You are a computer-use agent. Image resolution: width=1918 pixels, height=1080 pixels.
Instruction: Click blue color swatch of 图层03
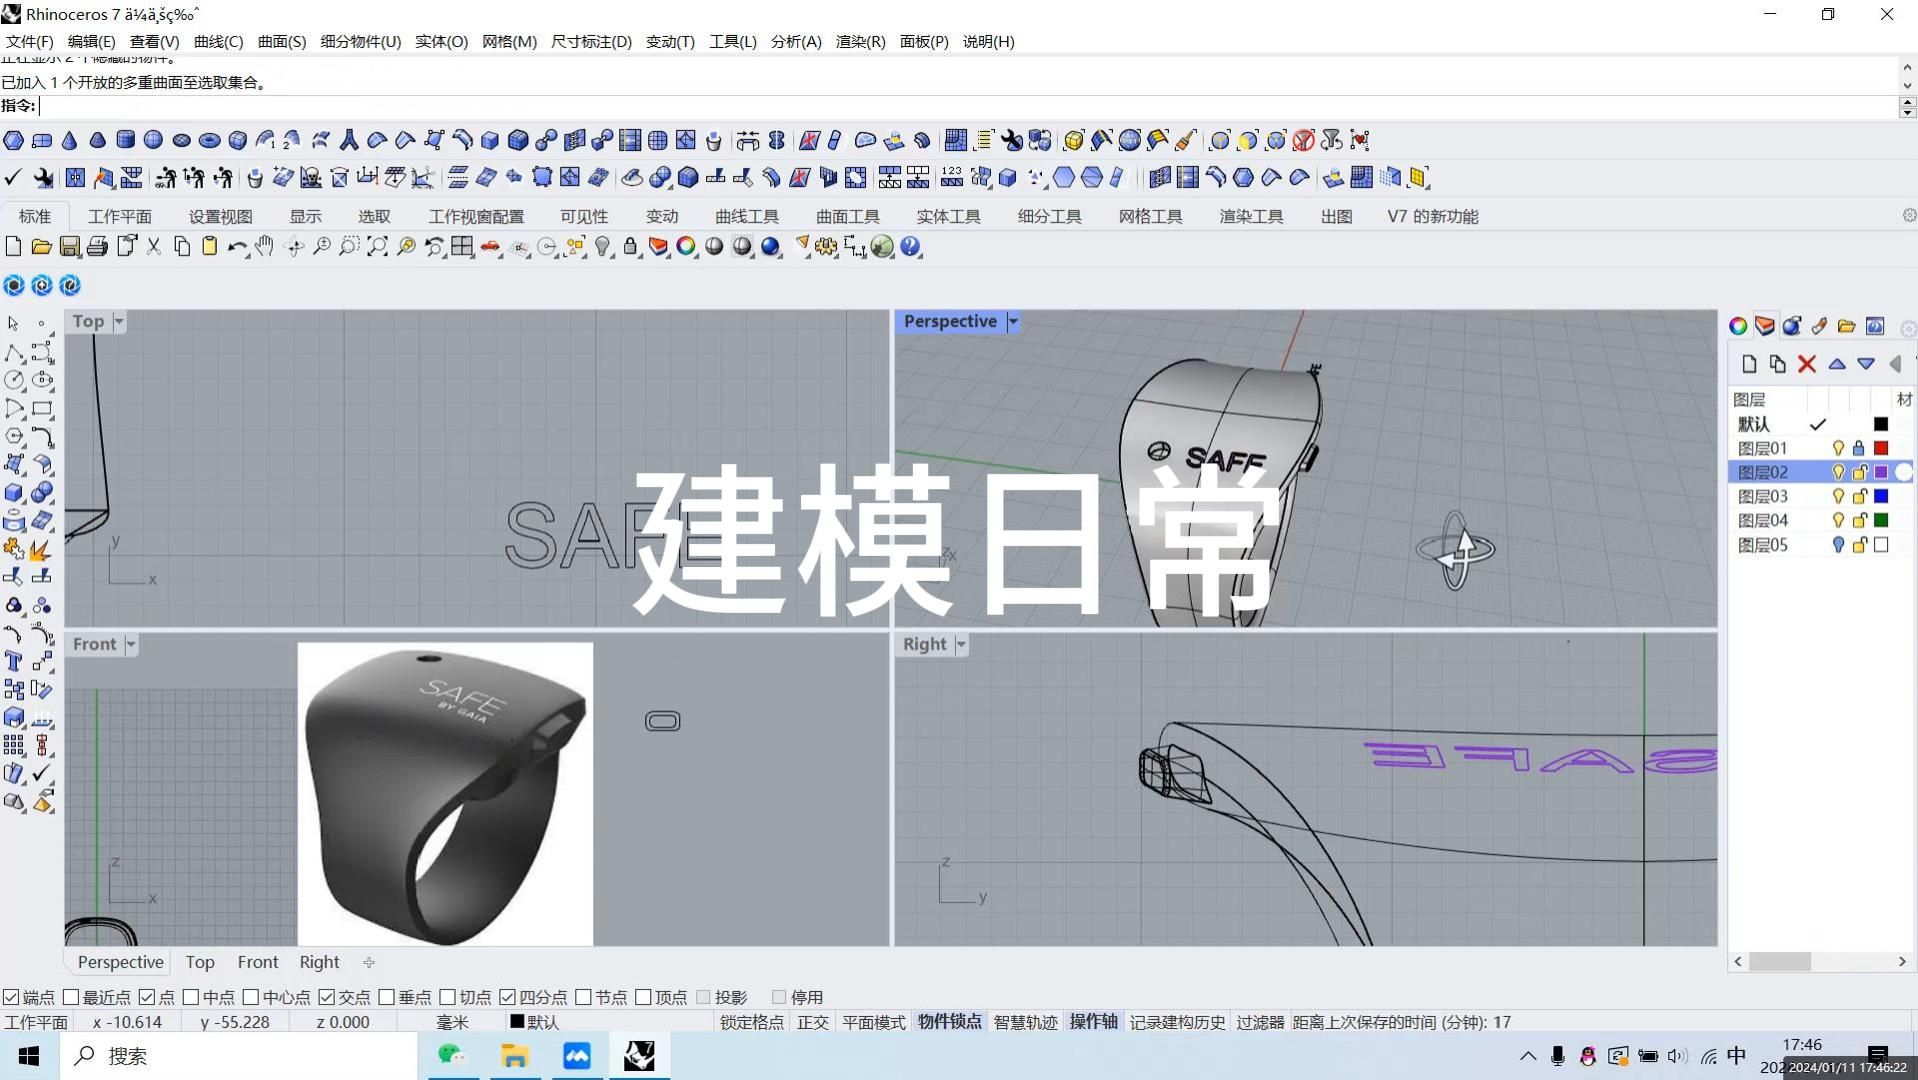pyautogui.click(x=1881, y=496)
